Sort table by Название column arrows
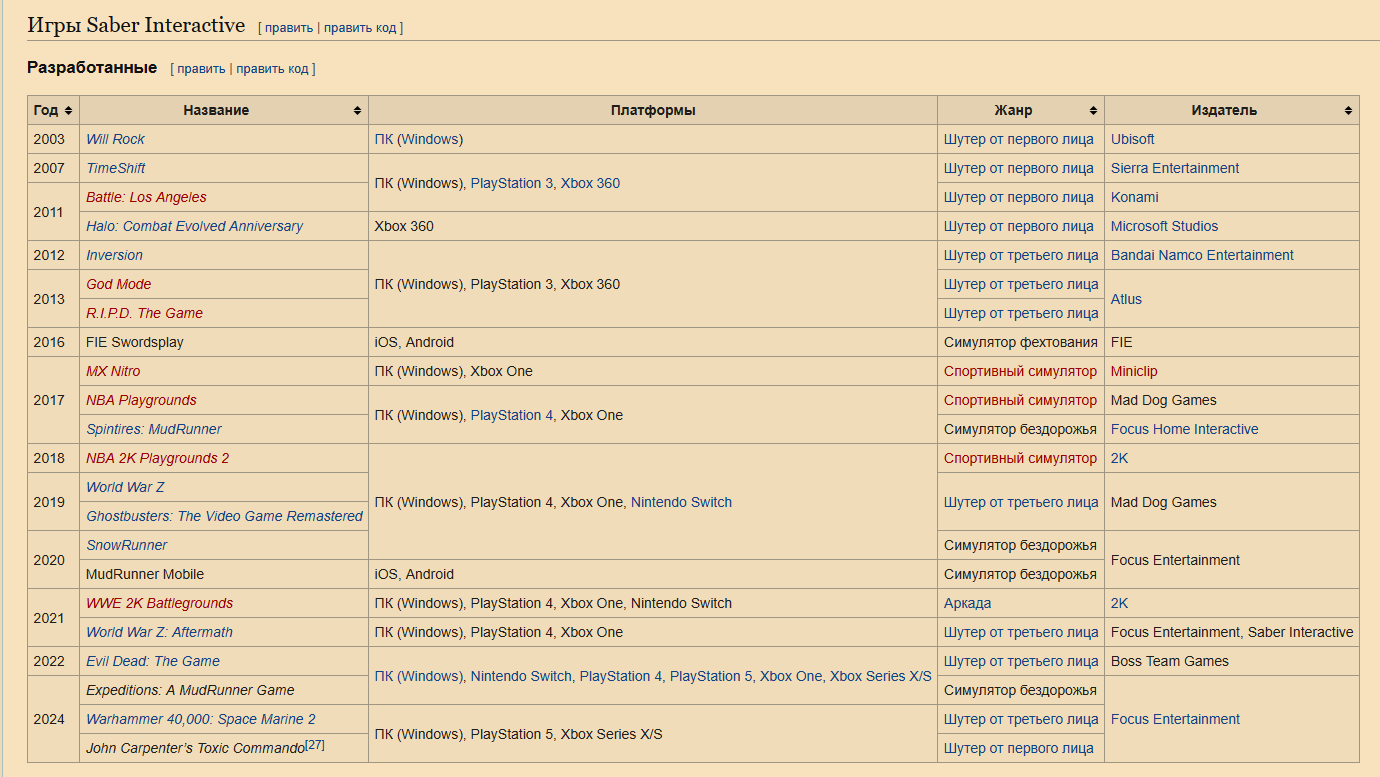Image resolution: width=1380 pixels, height=777 pixels. (x=357, y=110)
